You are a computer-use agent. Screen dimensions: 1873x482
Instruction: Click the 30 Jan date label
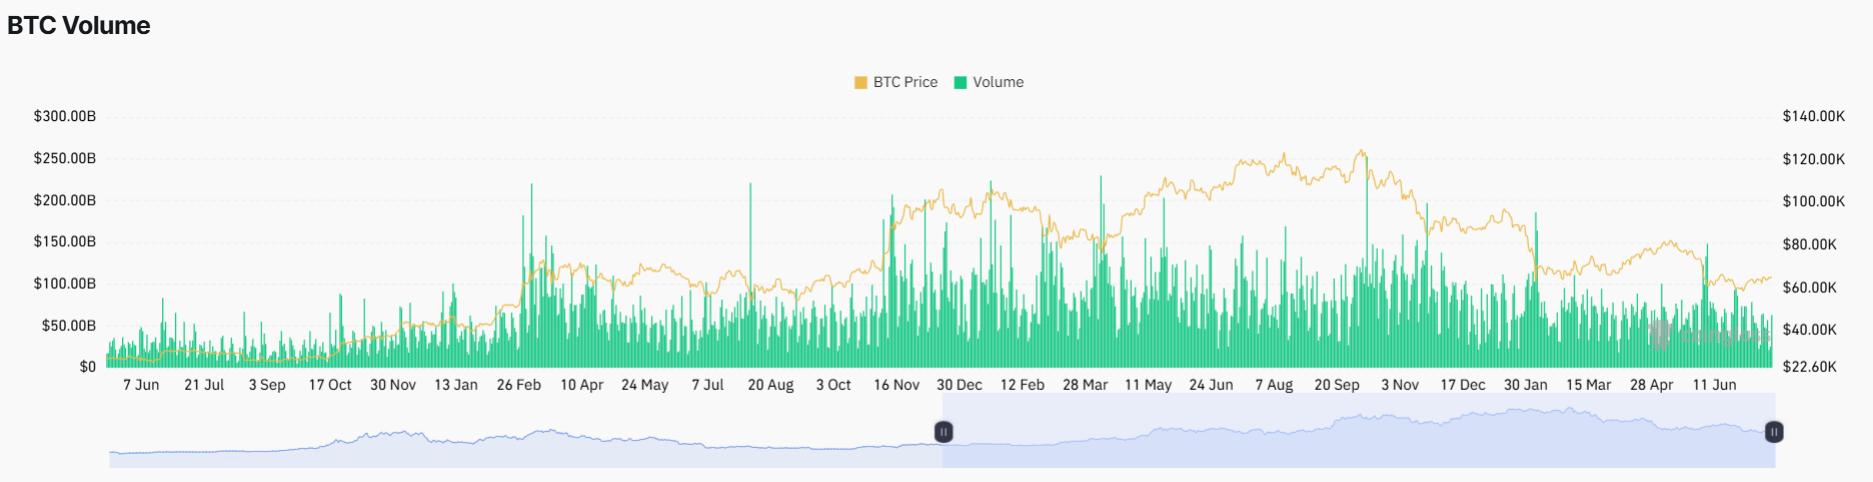[x=1526, y=385]
